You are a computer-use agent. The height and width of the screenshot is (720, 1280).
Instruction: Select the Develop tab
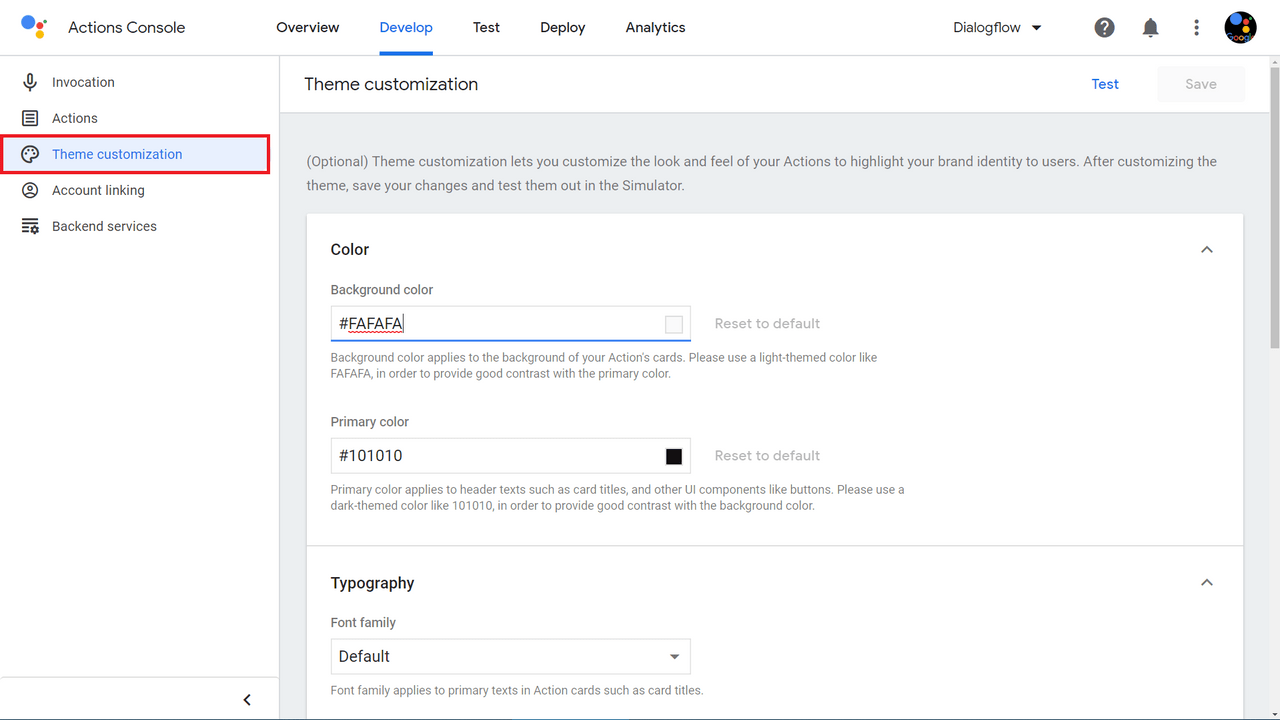click(x=406, y=28)
